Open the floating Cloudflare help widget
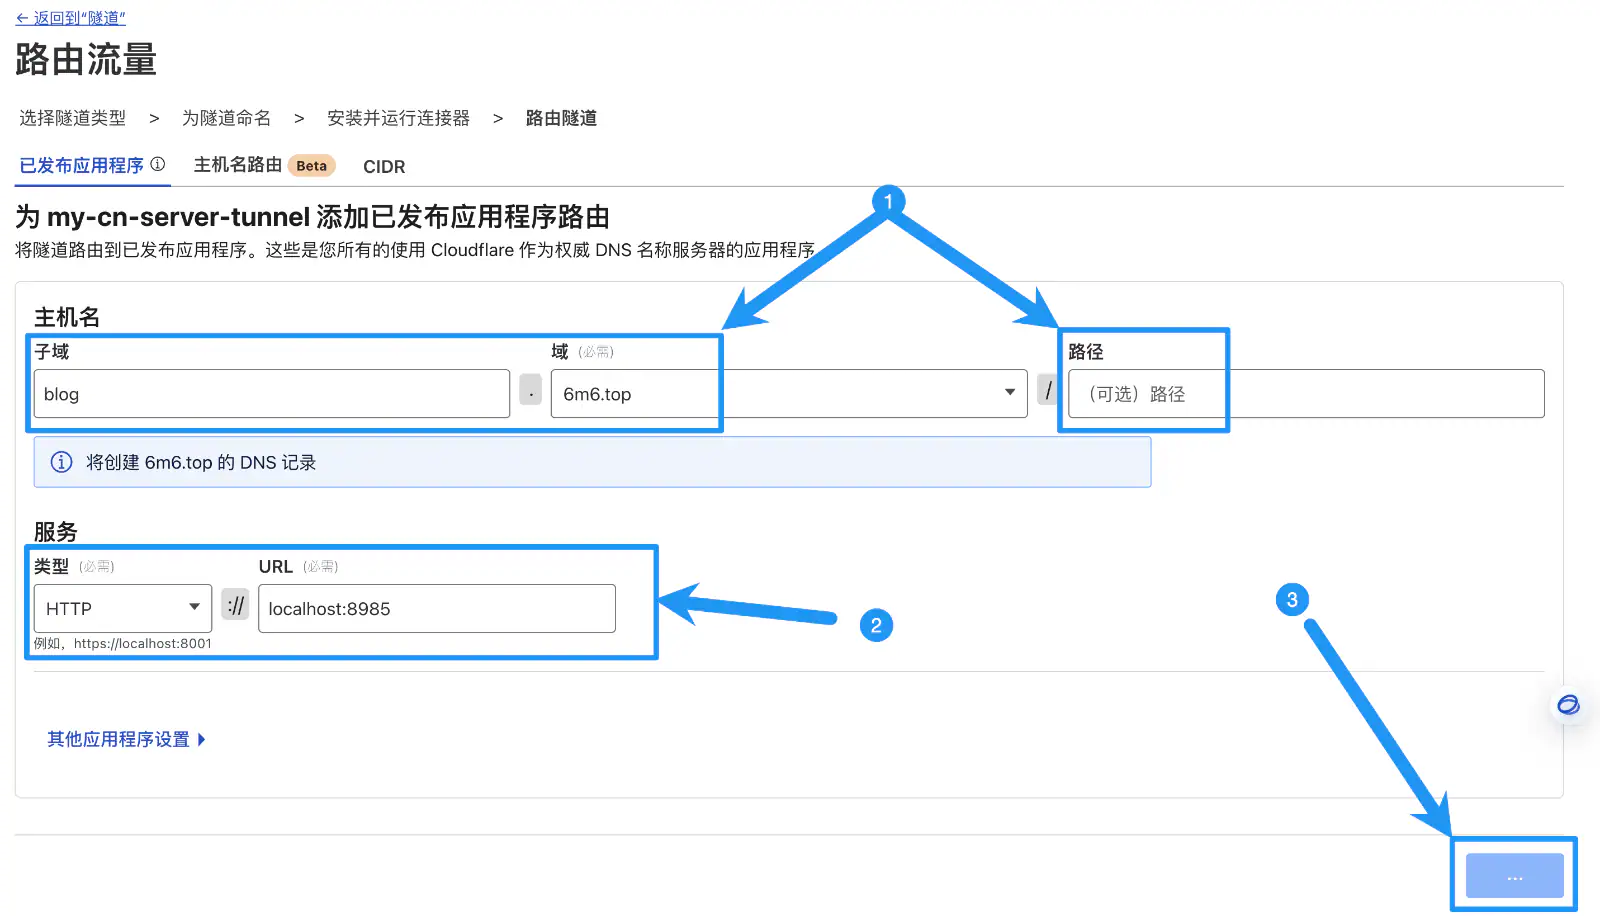 click(x=1567, y=706)
